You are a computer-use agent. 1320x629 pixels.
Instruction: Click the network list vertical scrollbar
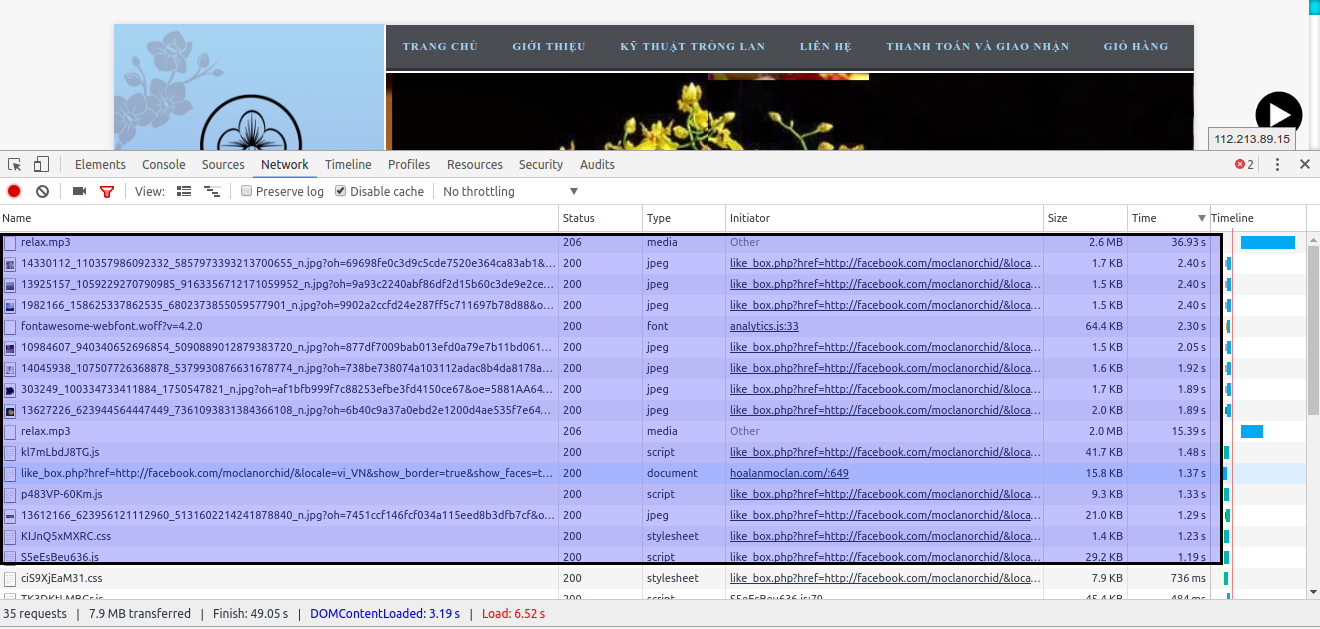coord(1313,330)
